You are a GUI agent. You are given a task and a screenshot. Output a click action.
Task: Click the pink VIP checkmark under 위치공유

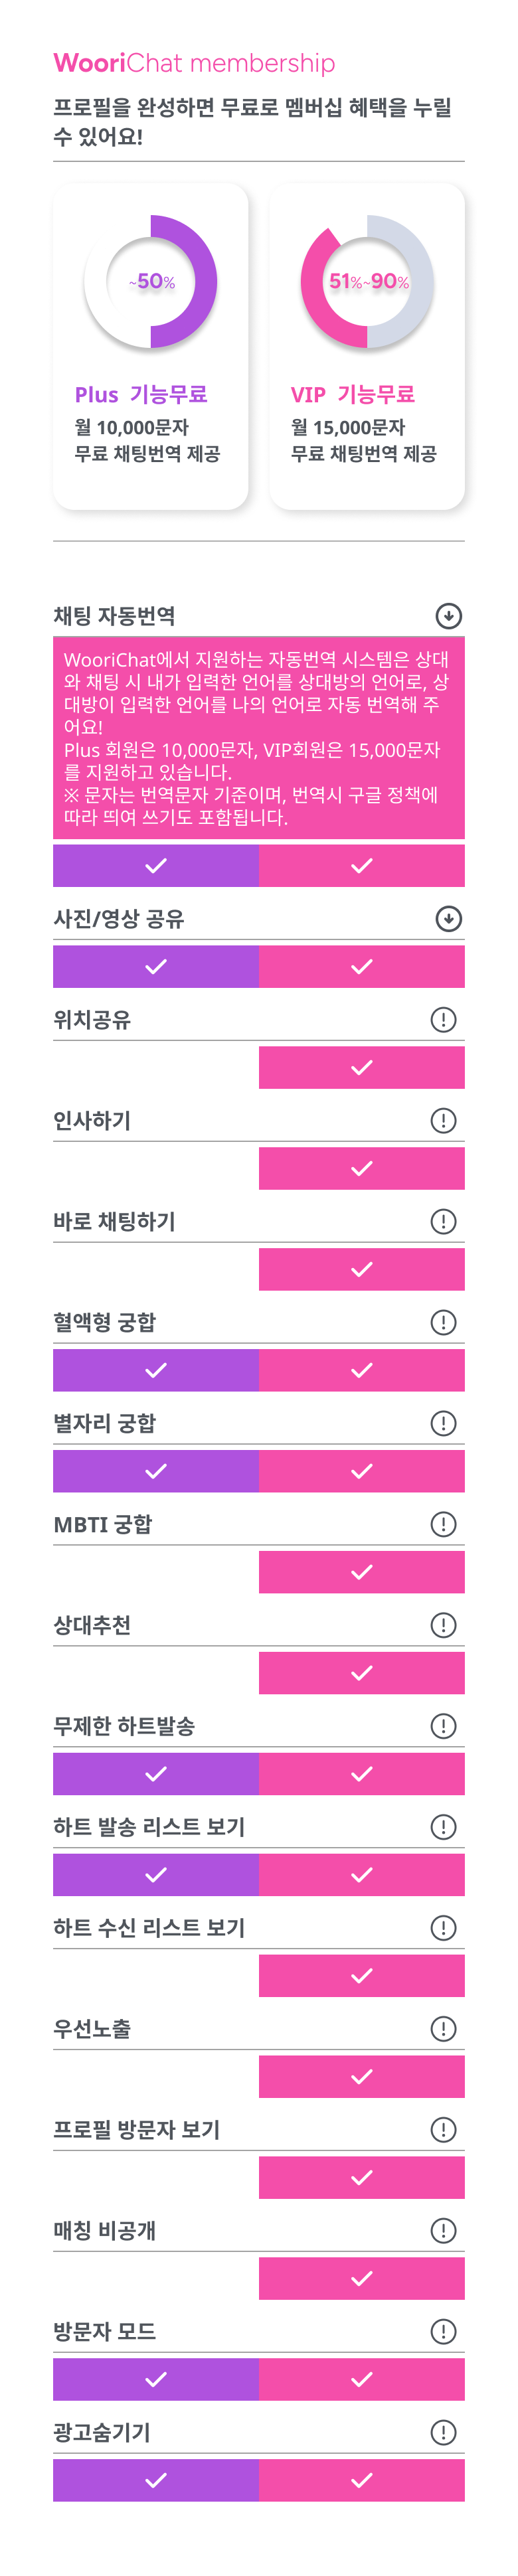point(362,1068)
